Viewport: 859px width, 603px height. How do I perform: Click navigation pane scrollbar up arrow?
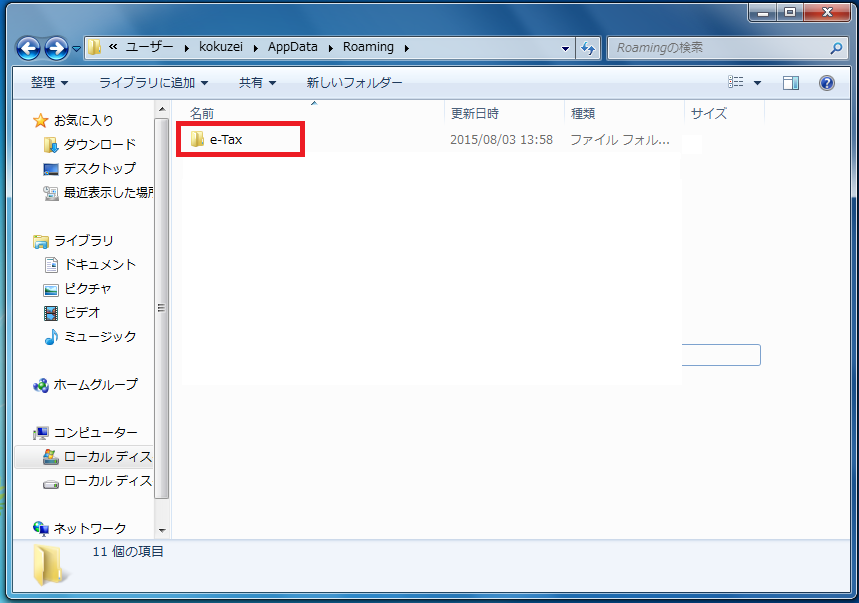click(x=162, y=110)
